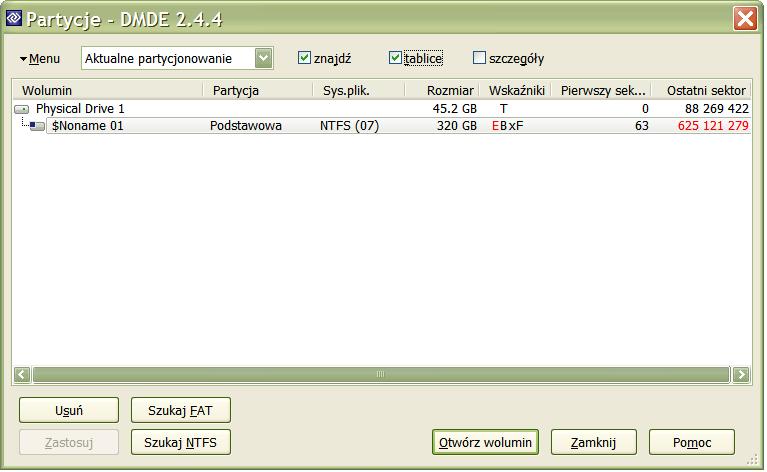The width and height of the screenshot is (767, 472).
Task: Open Pomoc help button
Action: 692,443
